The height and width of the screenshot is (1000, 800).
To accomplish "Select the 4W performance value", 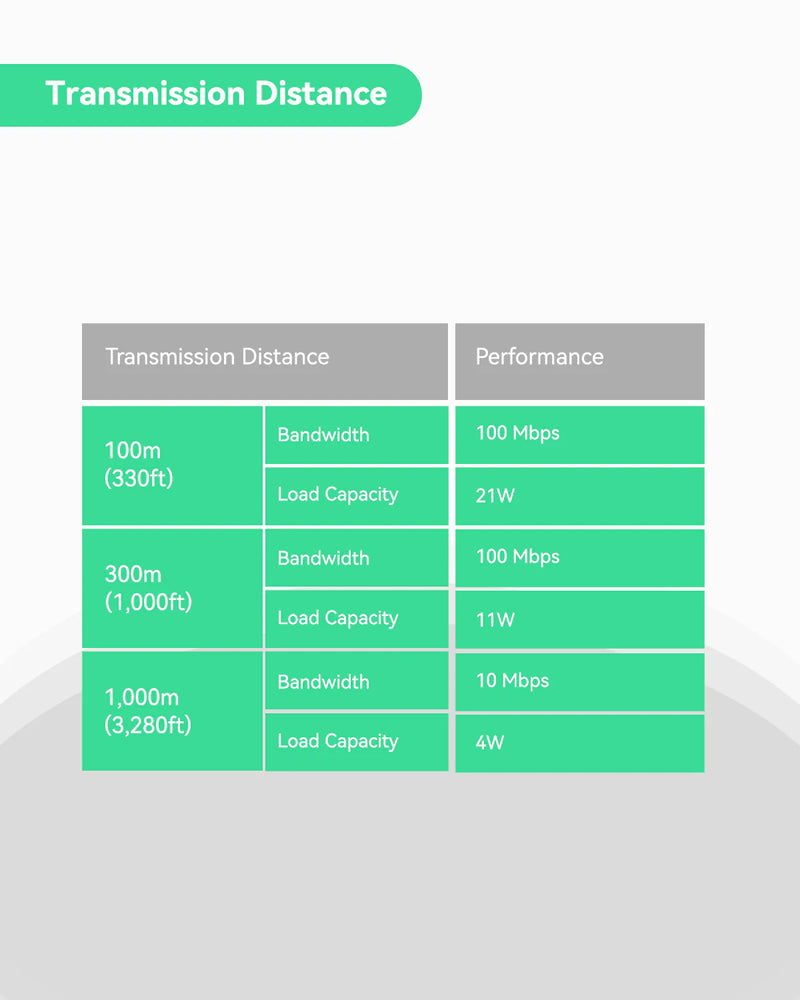I will (x=491, y=744).
